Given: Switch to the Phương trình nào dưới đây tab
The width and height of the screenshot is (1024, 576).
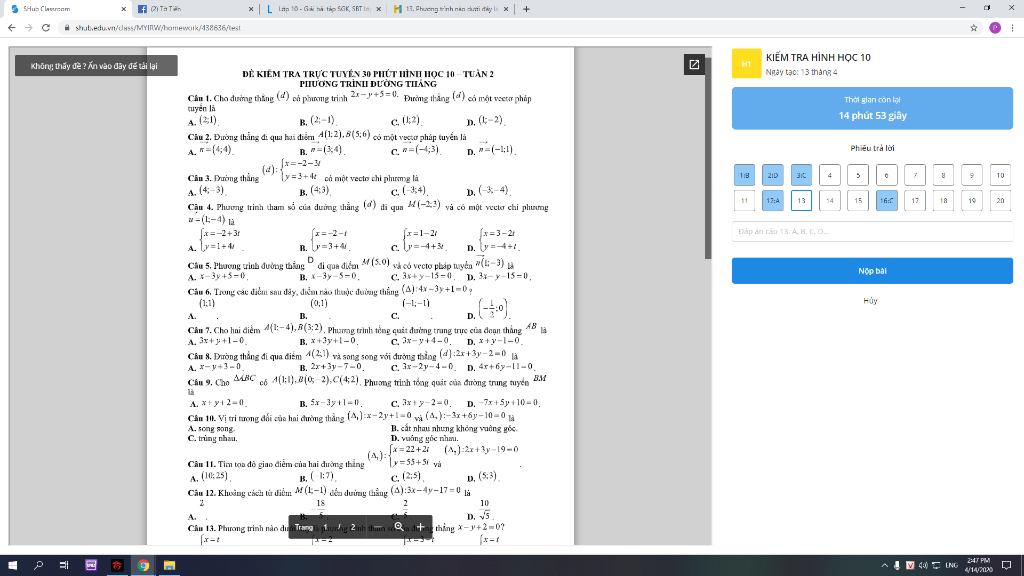Looking at the screenshot, I should tap(449, 9).
